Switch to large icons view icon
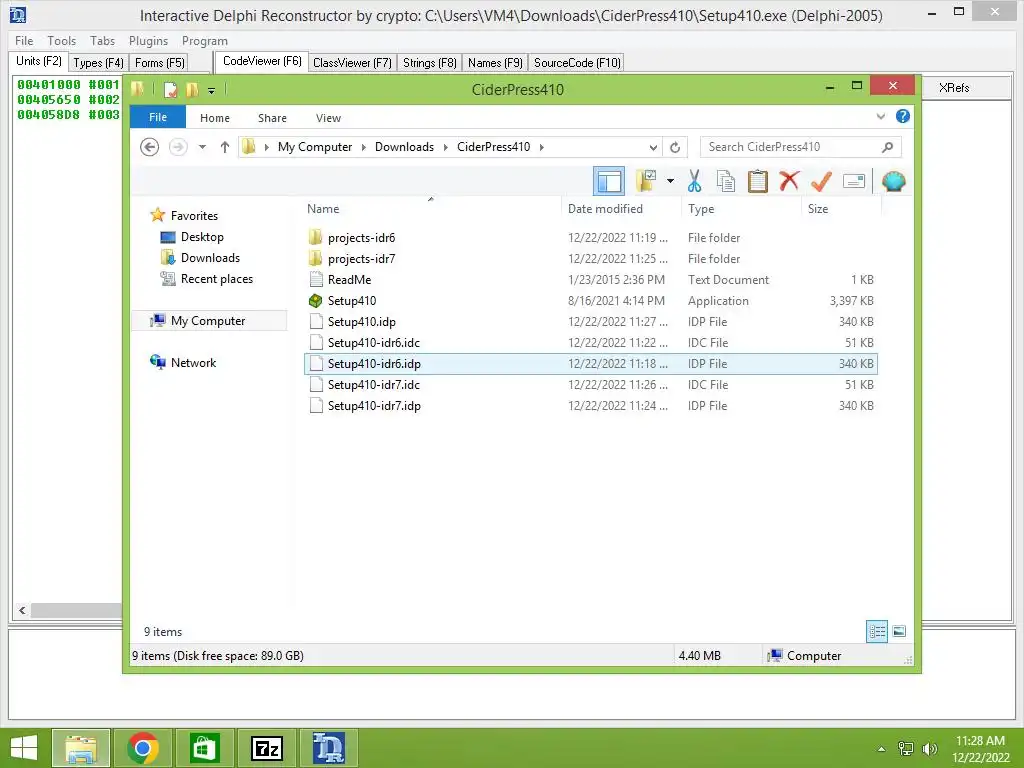 (x=899, y=631)
